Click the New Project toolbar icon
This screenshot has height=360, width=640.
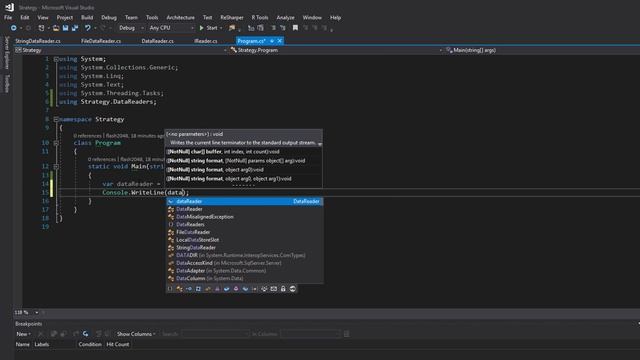point(41,28)
